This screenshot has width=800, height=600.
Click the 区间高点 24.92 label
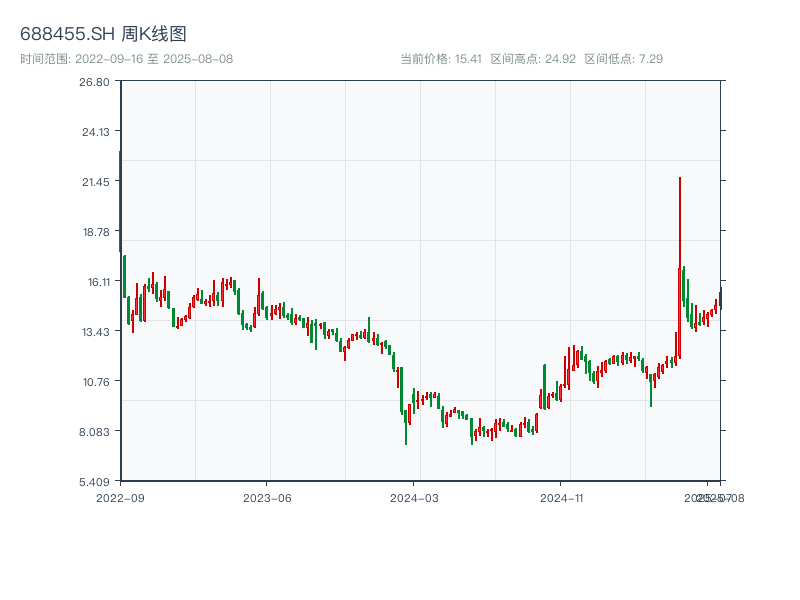[x=533, y=59]
